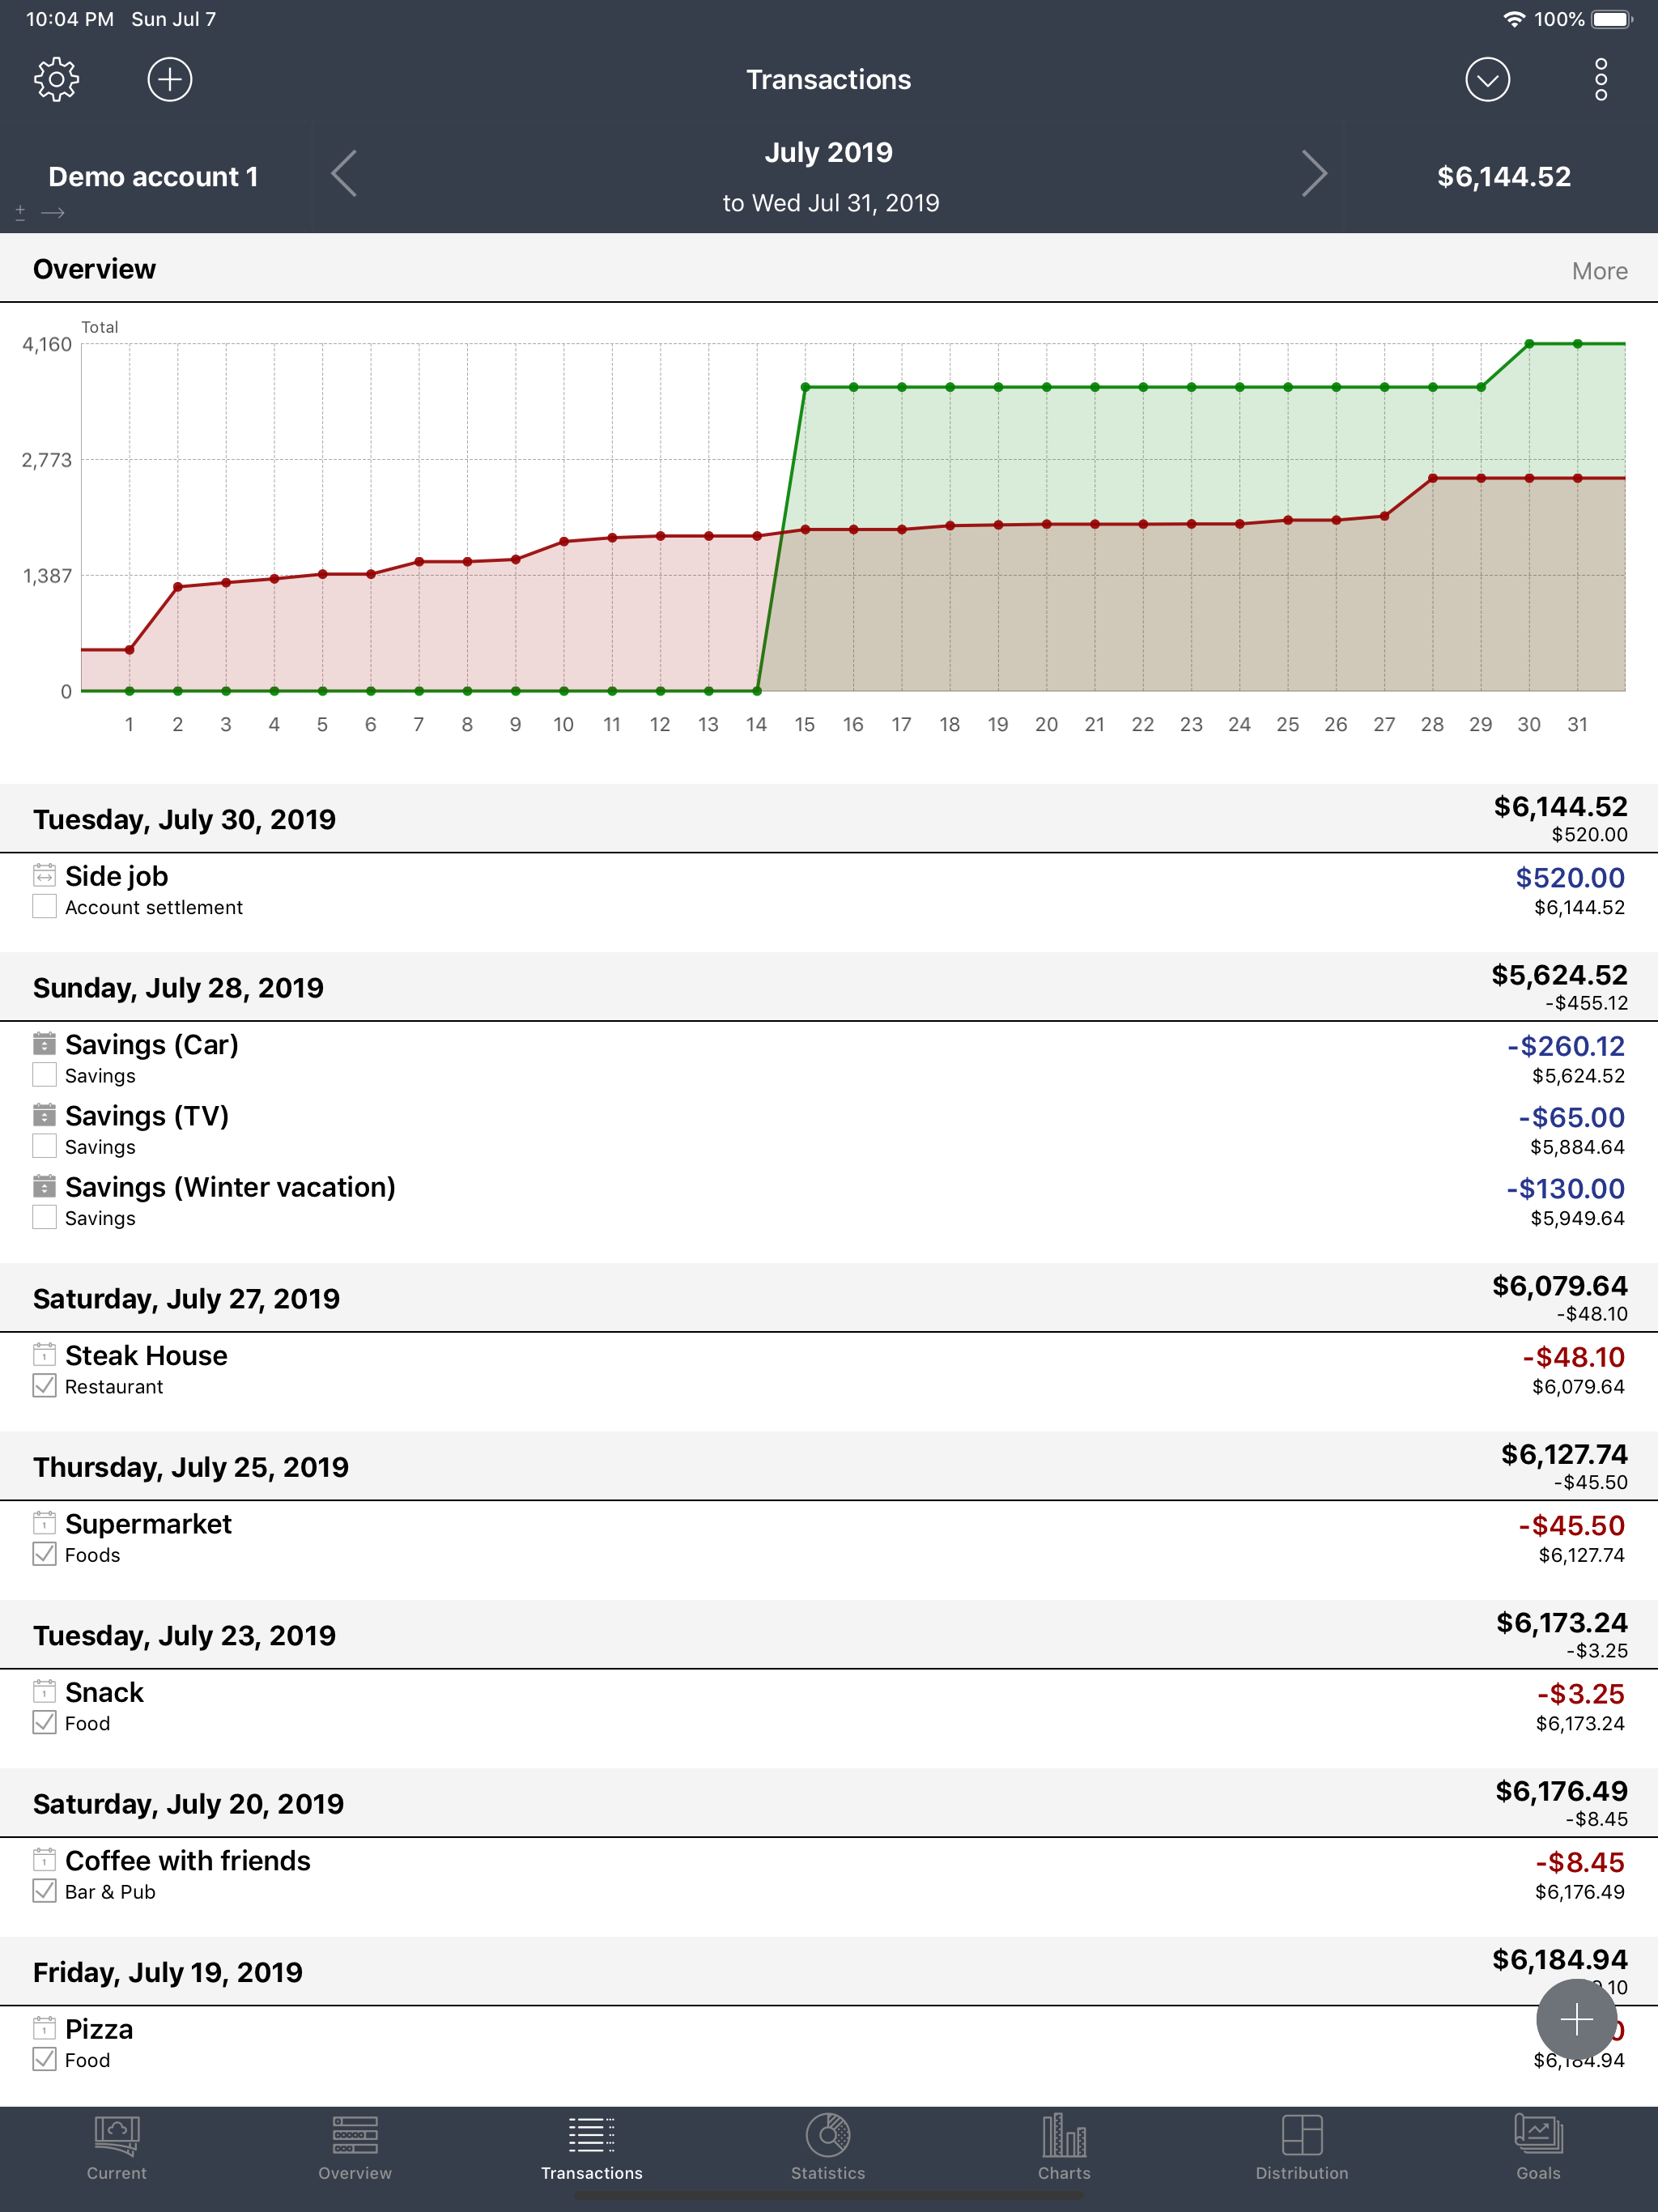
Task: Tap the Sunday, July 28, 2019 header
Action: click(x=829, y=987)
